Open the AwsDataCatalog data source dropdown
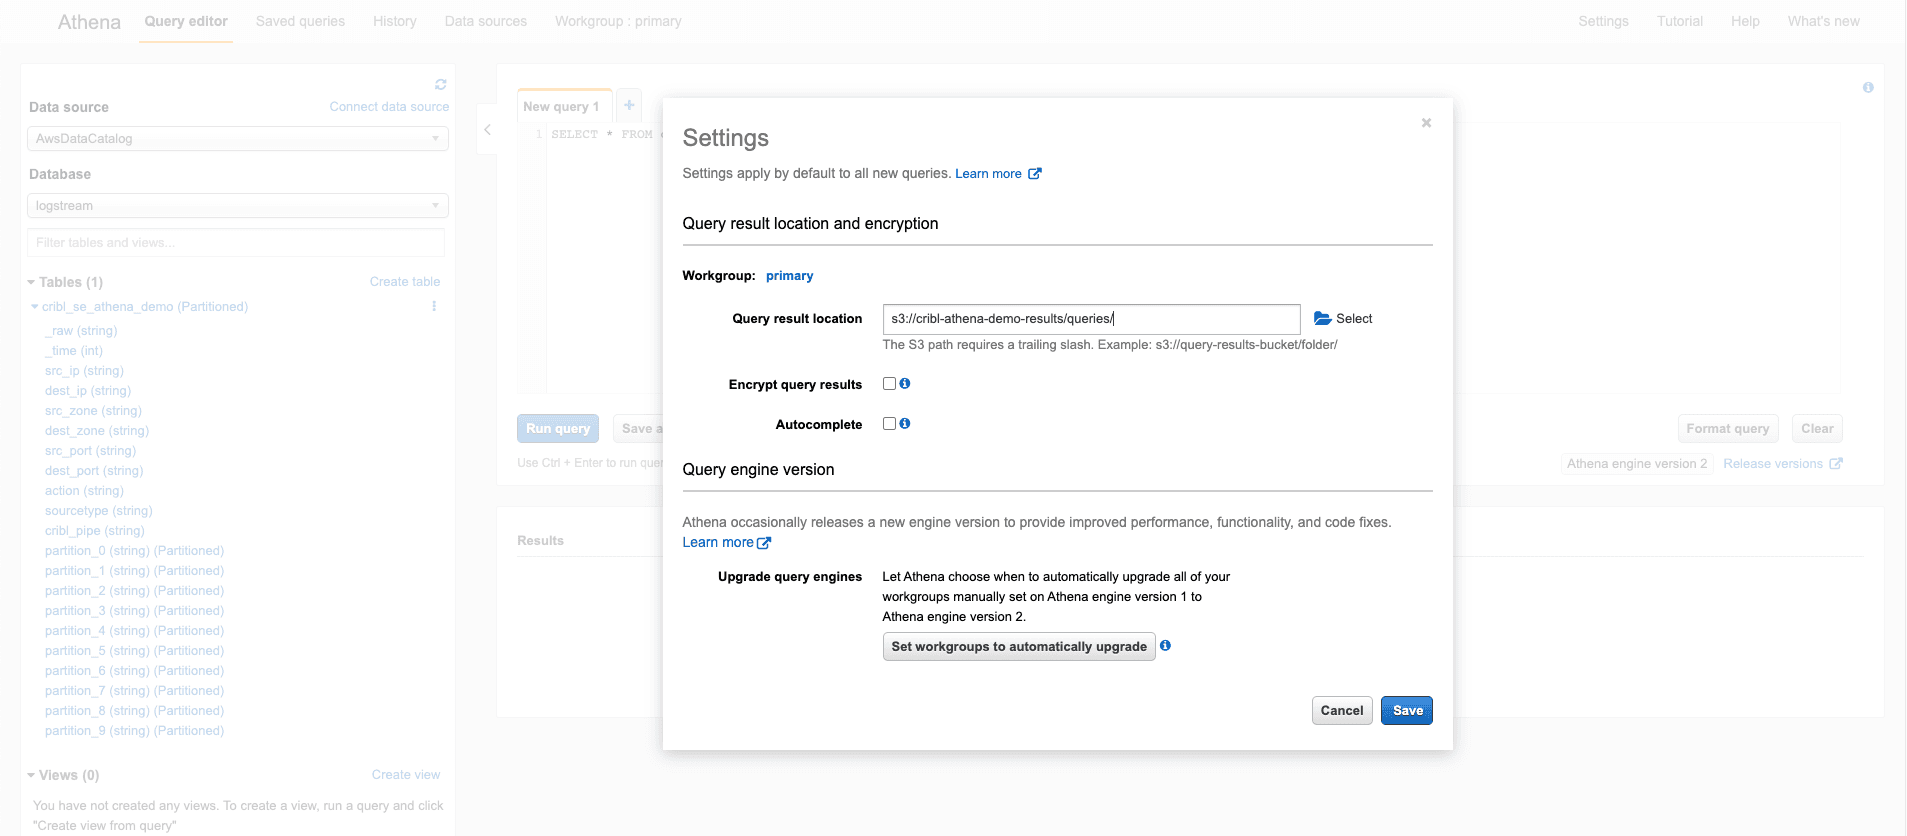 coord(237,139)
